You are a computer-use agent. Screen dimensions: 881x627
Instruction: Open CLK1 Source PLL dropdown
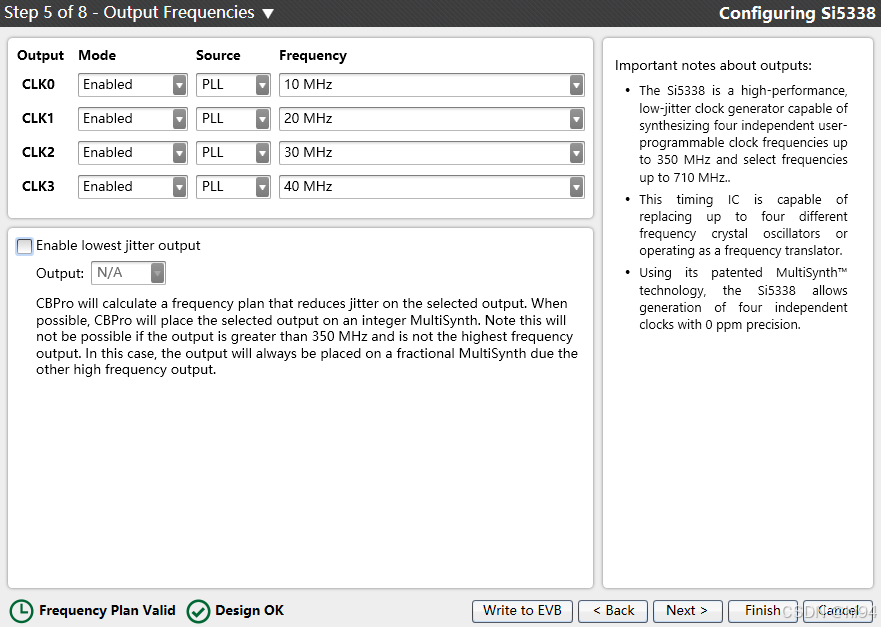pos(233,119)
